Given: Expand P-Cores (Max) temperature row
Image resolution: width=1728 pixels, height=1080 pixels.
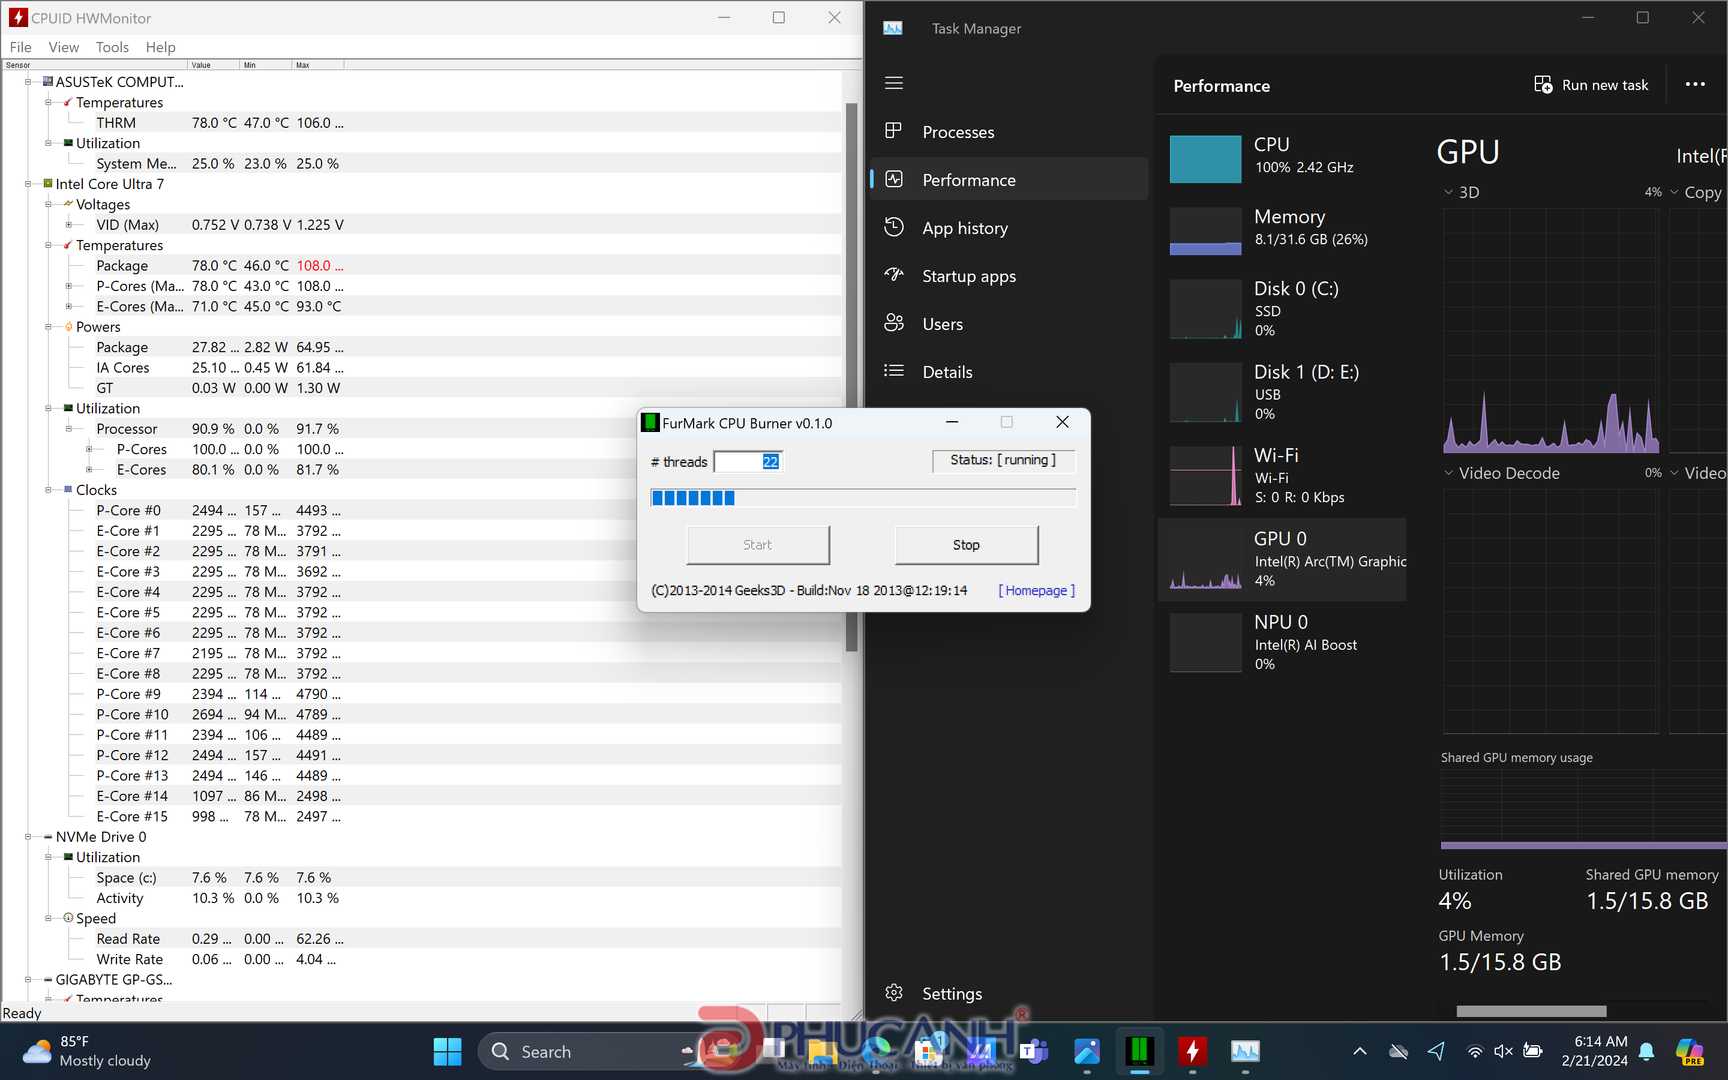Looking at the screenshot, I should coord(68,286).
